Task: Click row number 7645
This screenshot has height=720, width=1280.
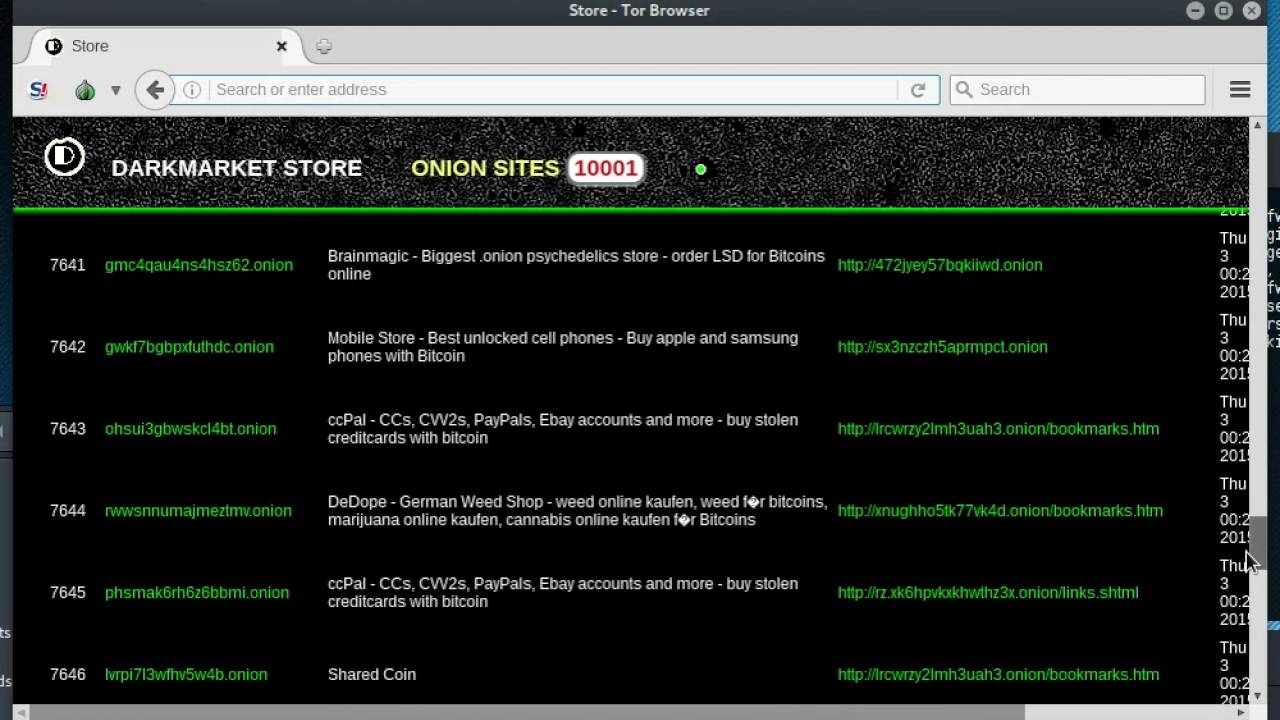Action: [68, 593]
